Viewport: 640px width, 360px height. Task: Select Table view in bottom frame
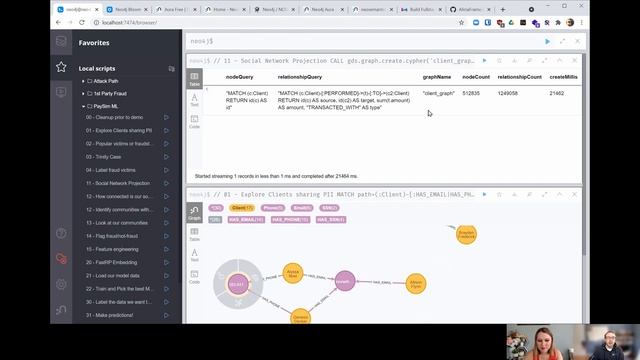[x=194, y=234]
